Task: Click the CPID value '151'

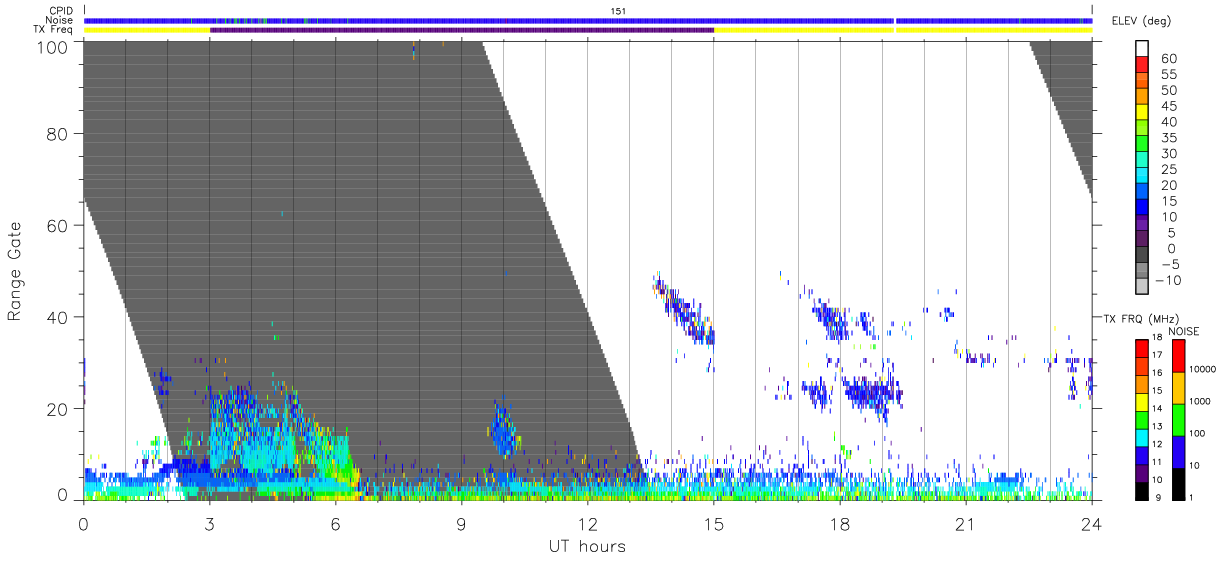Action: 617,11
